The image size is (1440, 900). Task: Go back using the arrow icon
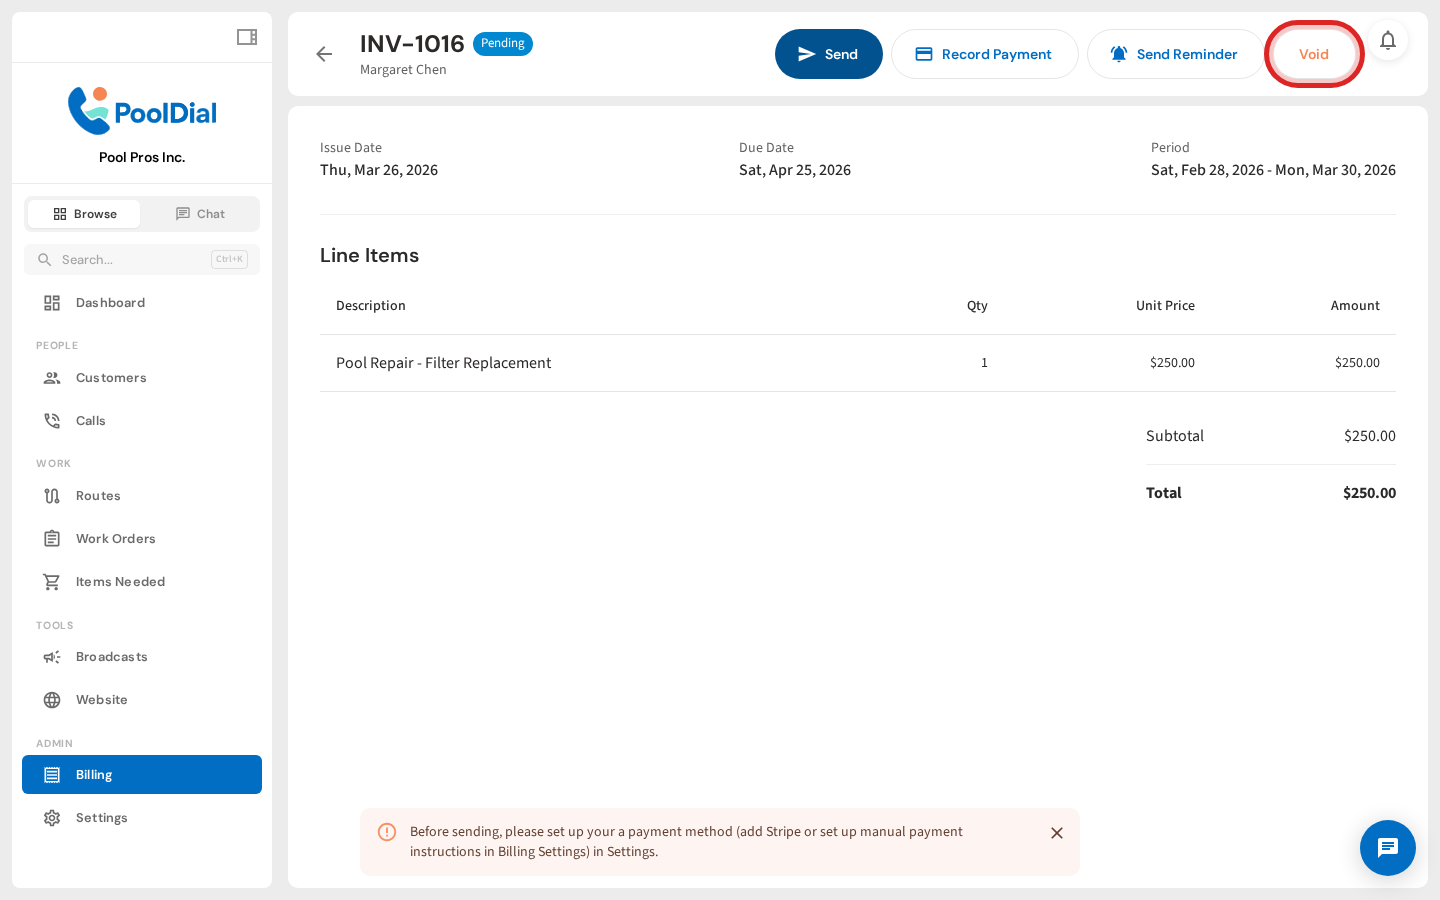pyautogui.click(x=324, y=54)
